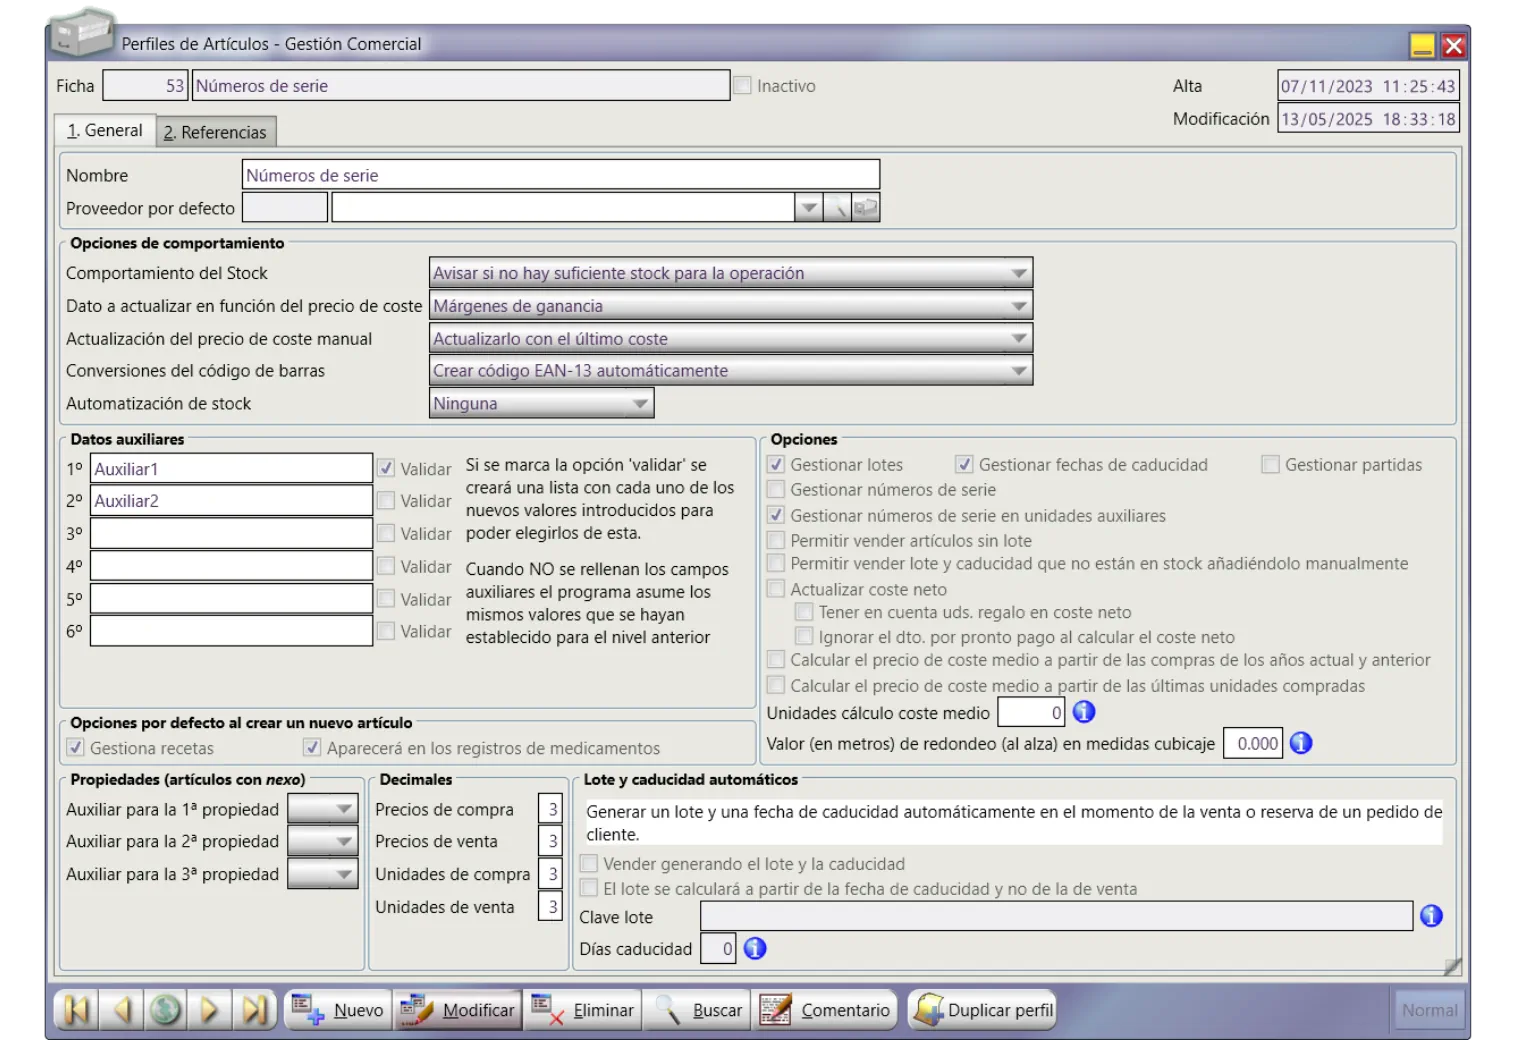Minimize the Perfiles de Artículos window
Screen dimensions: 1516x1040
(1422, 45)
